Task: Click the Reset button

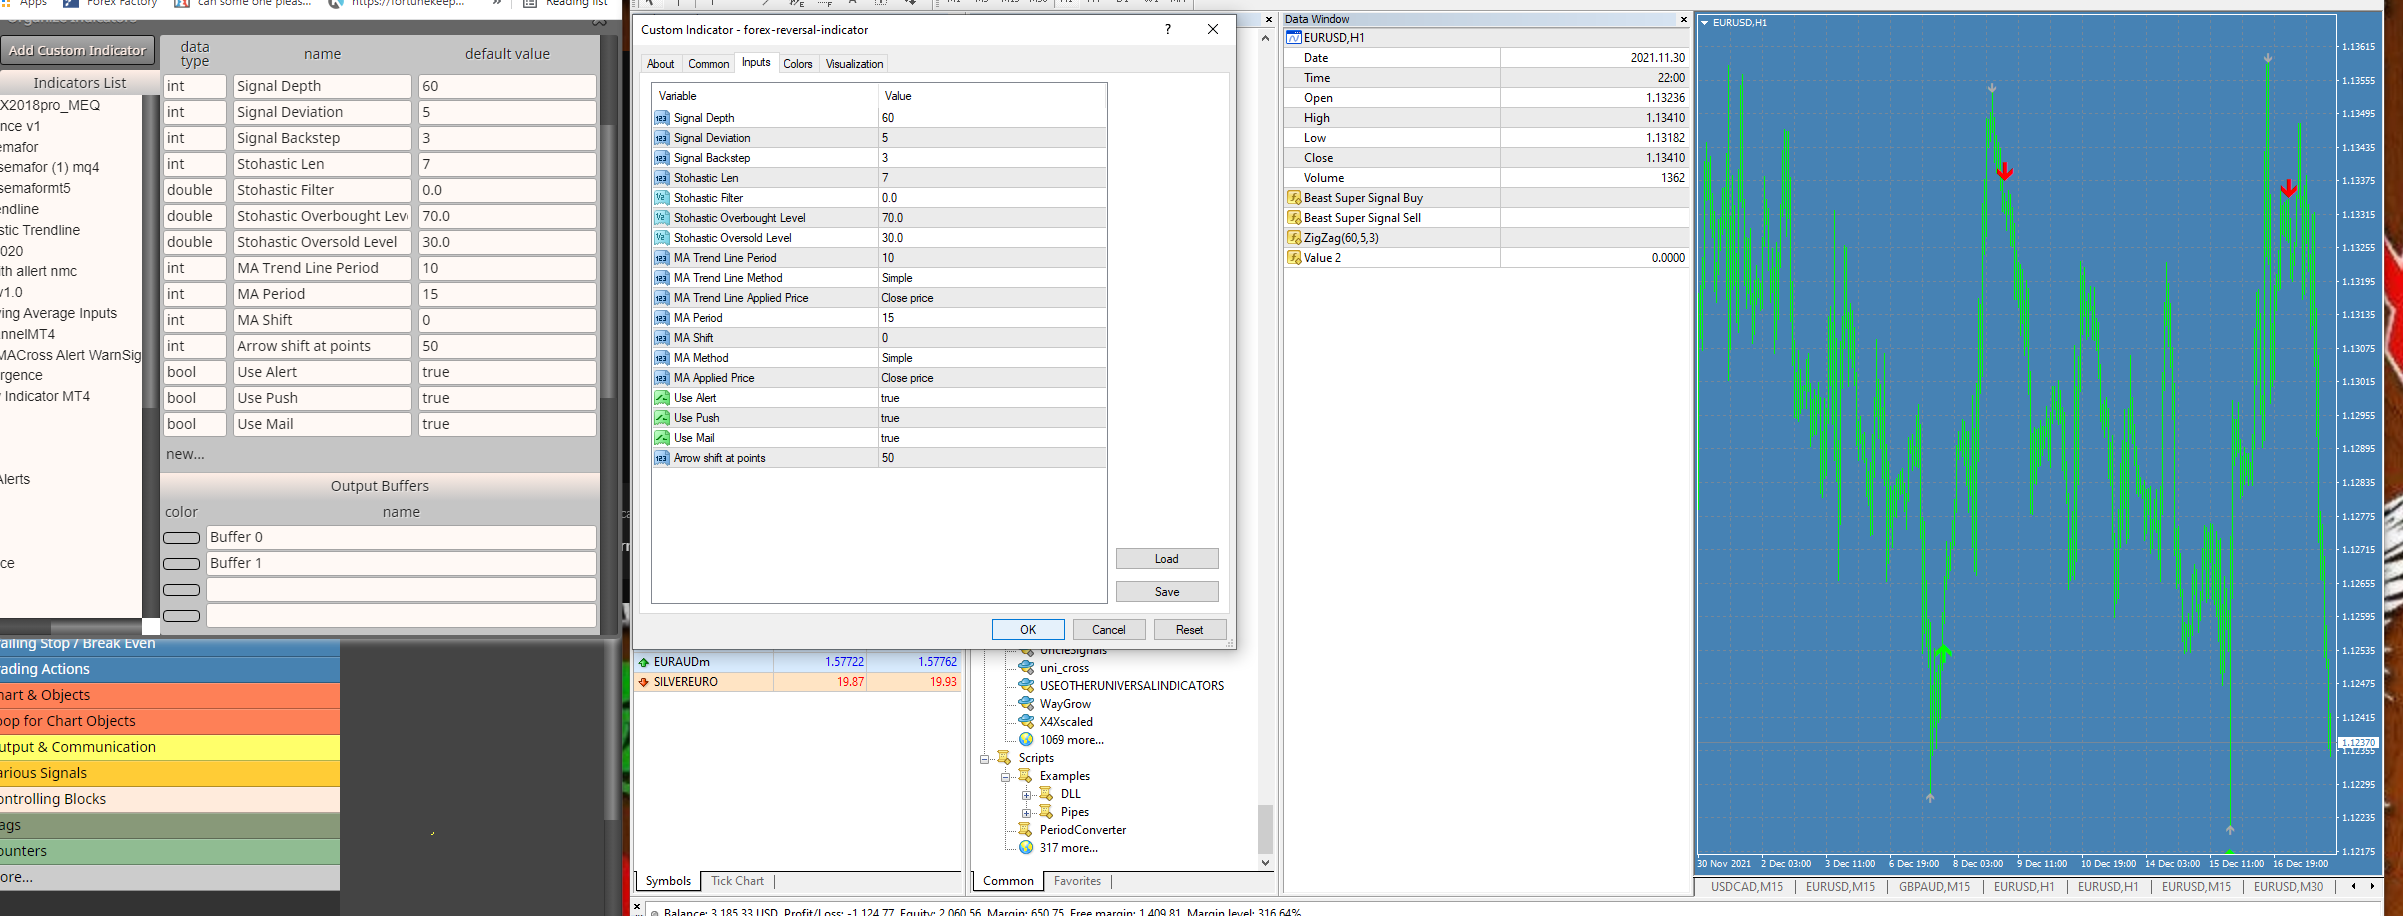Action: tap(1190, 629)
